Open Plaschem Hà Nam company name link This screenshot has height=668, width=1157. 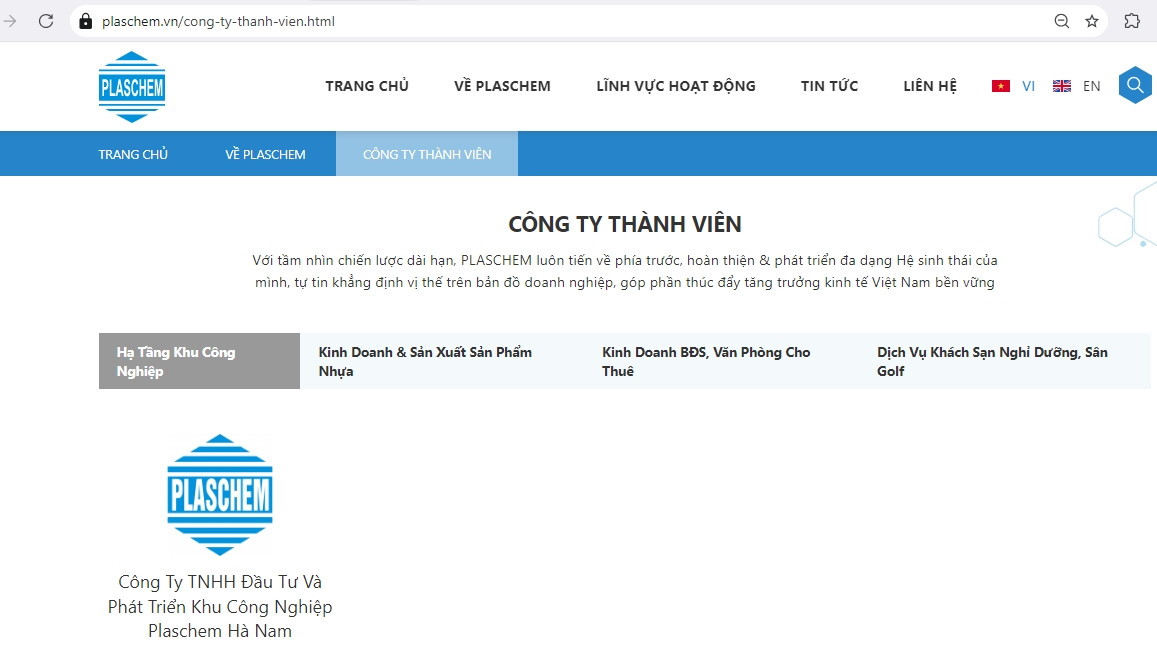pyautogui.click(x=220, y=606)
